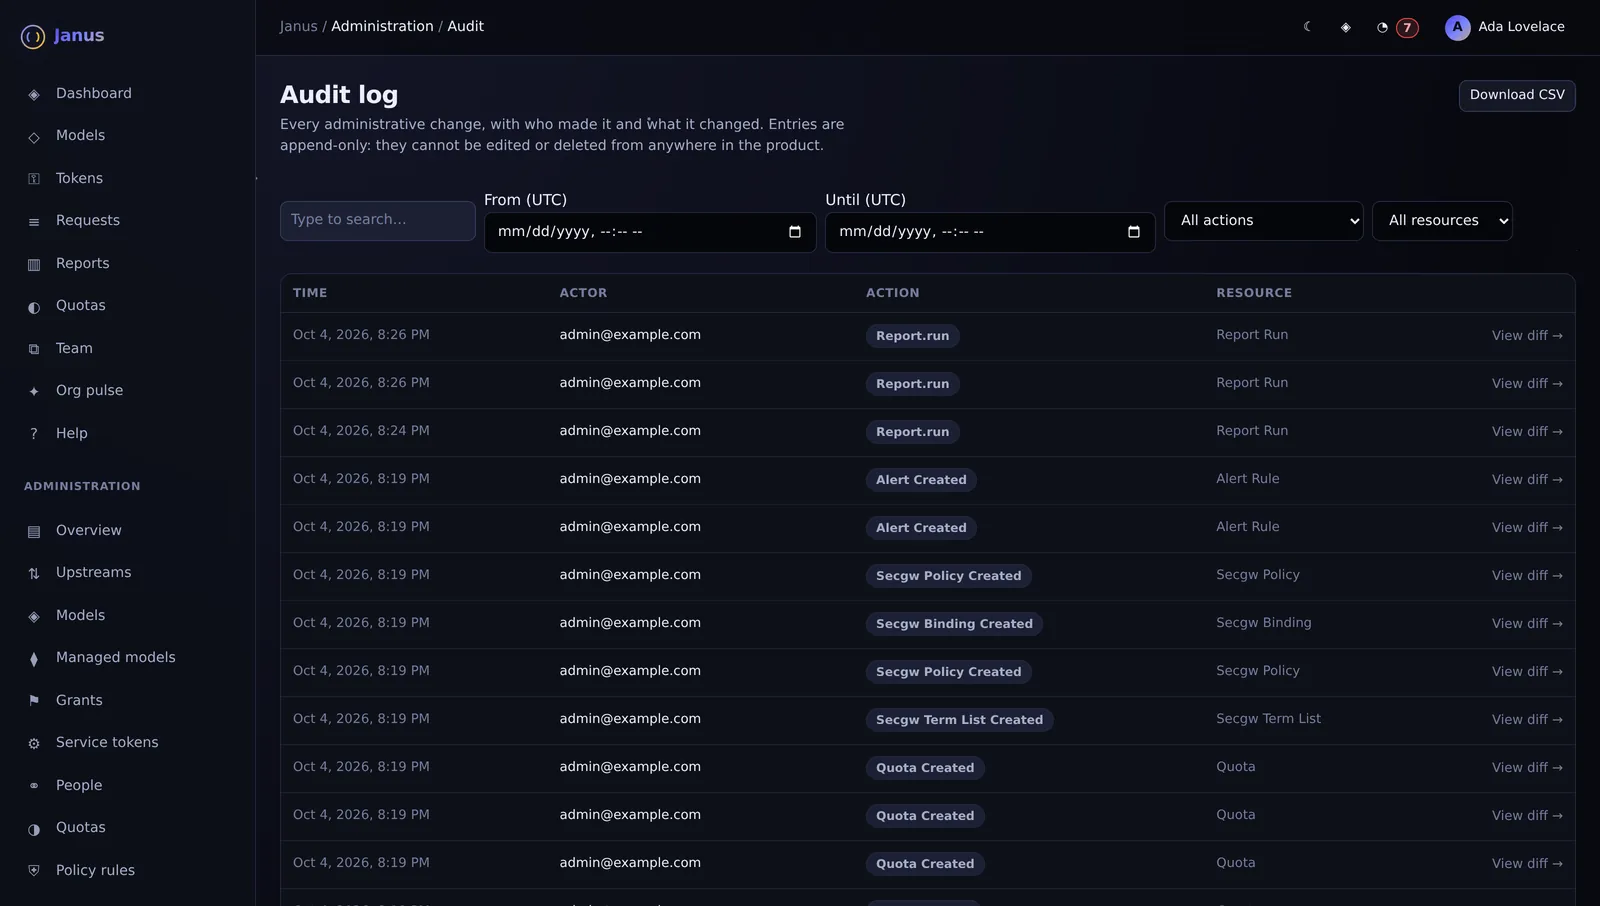View diff for Secgw Binding Created entry

coord(1527,623)
